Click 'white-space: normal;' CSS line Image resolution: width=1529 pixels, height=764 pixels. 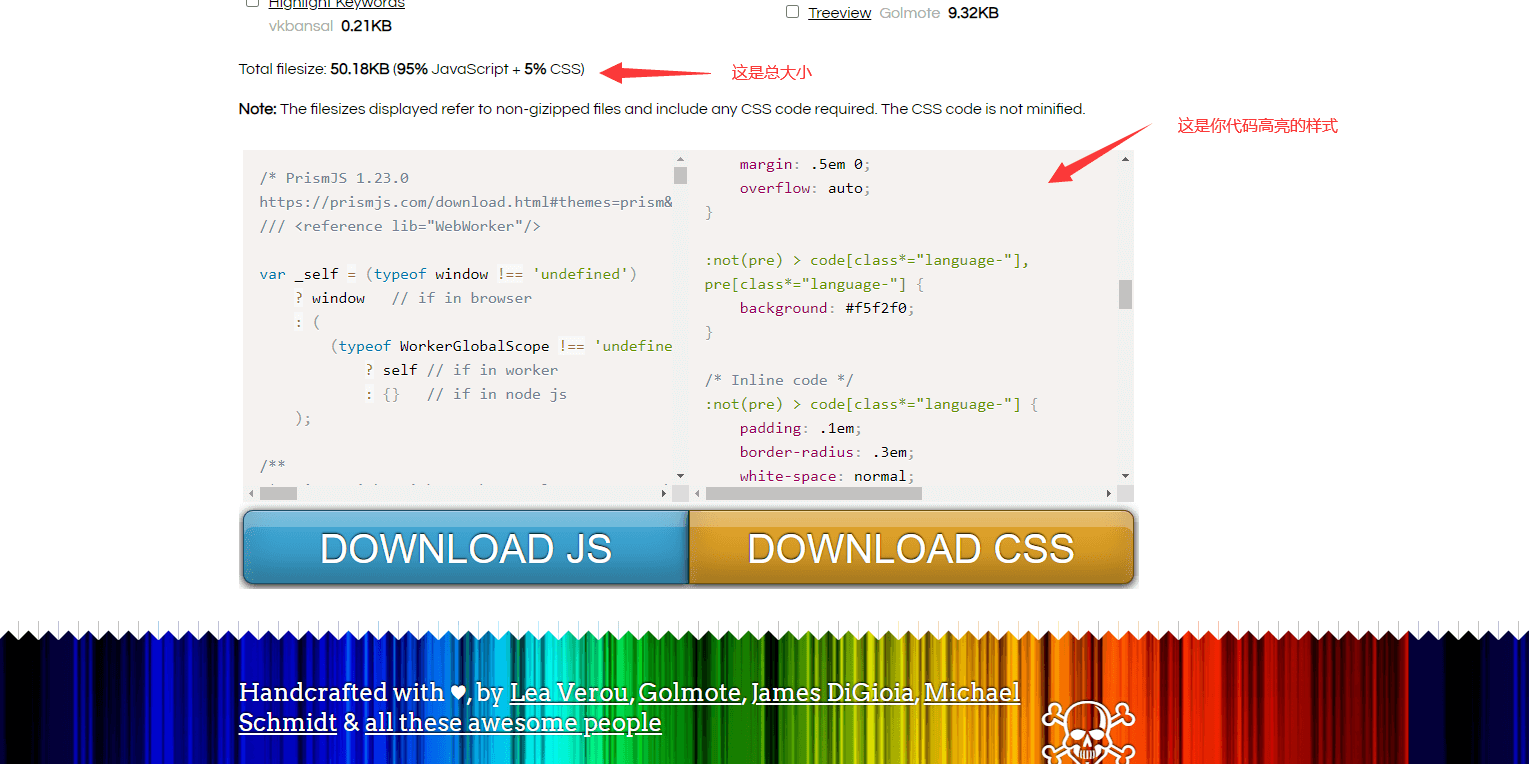pos(828,476)
